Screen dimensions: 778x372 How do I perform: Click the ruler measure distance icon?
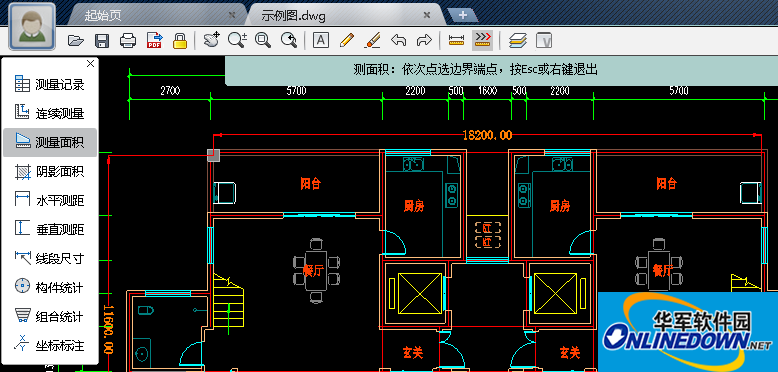pyautogui.click(x=455, y=40)
